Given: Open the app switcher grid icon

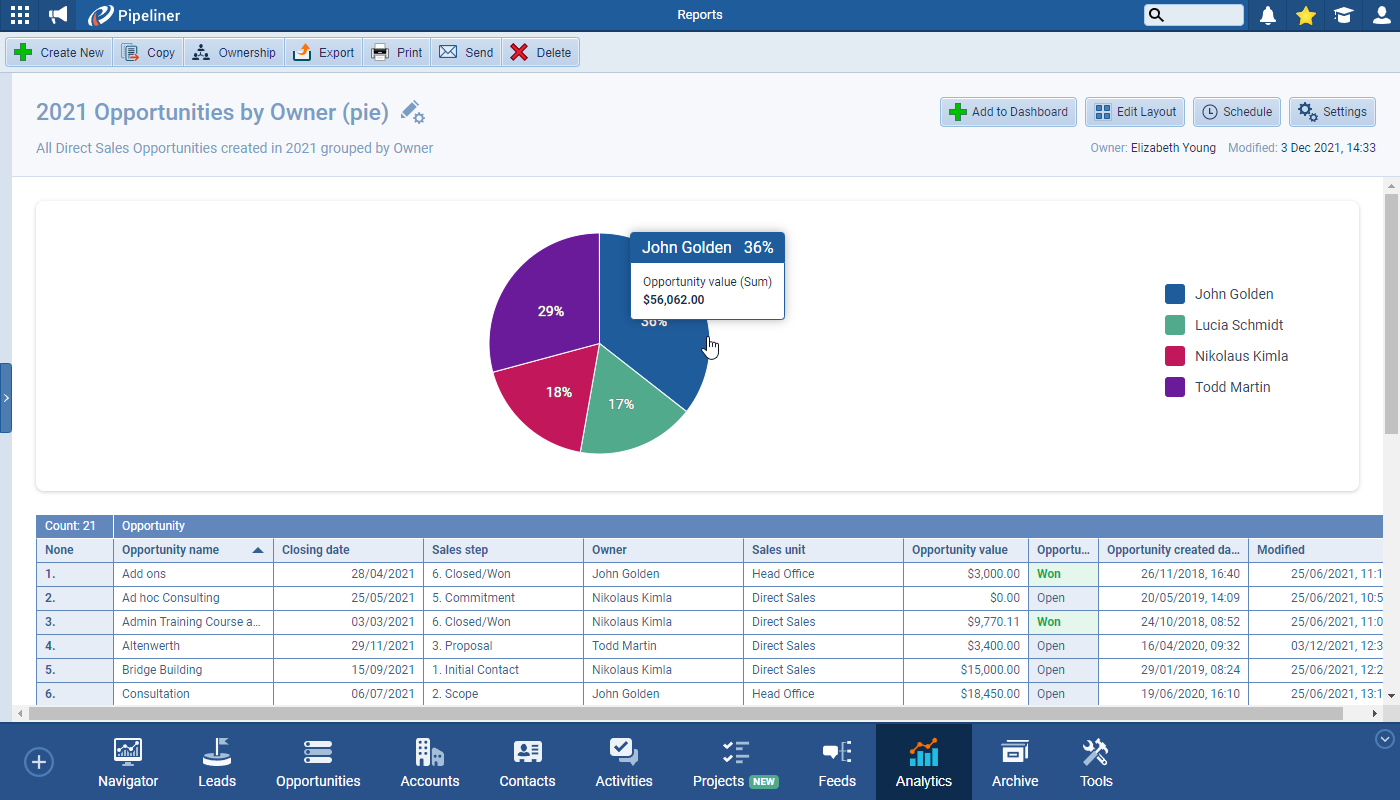Looking at the screenshot, I should click(x=19, y=15).
